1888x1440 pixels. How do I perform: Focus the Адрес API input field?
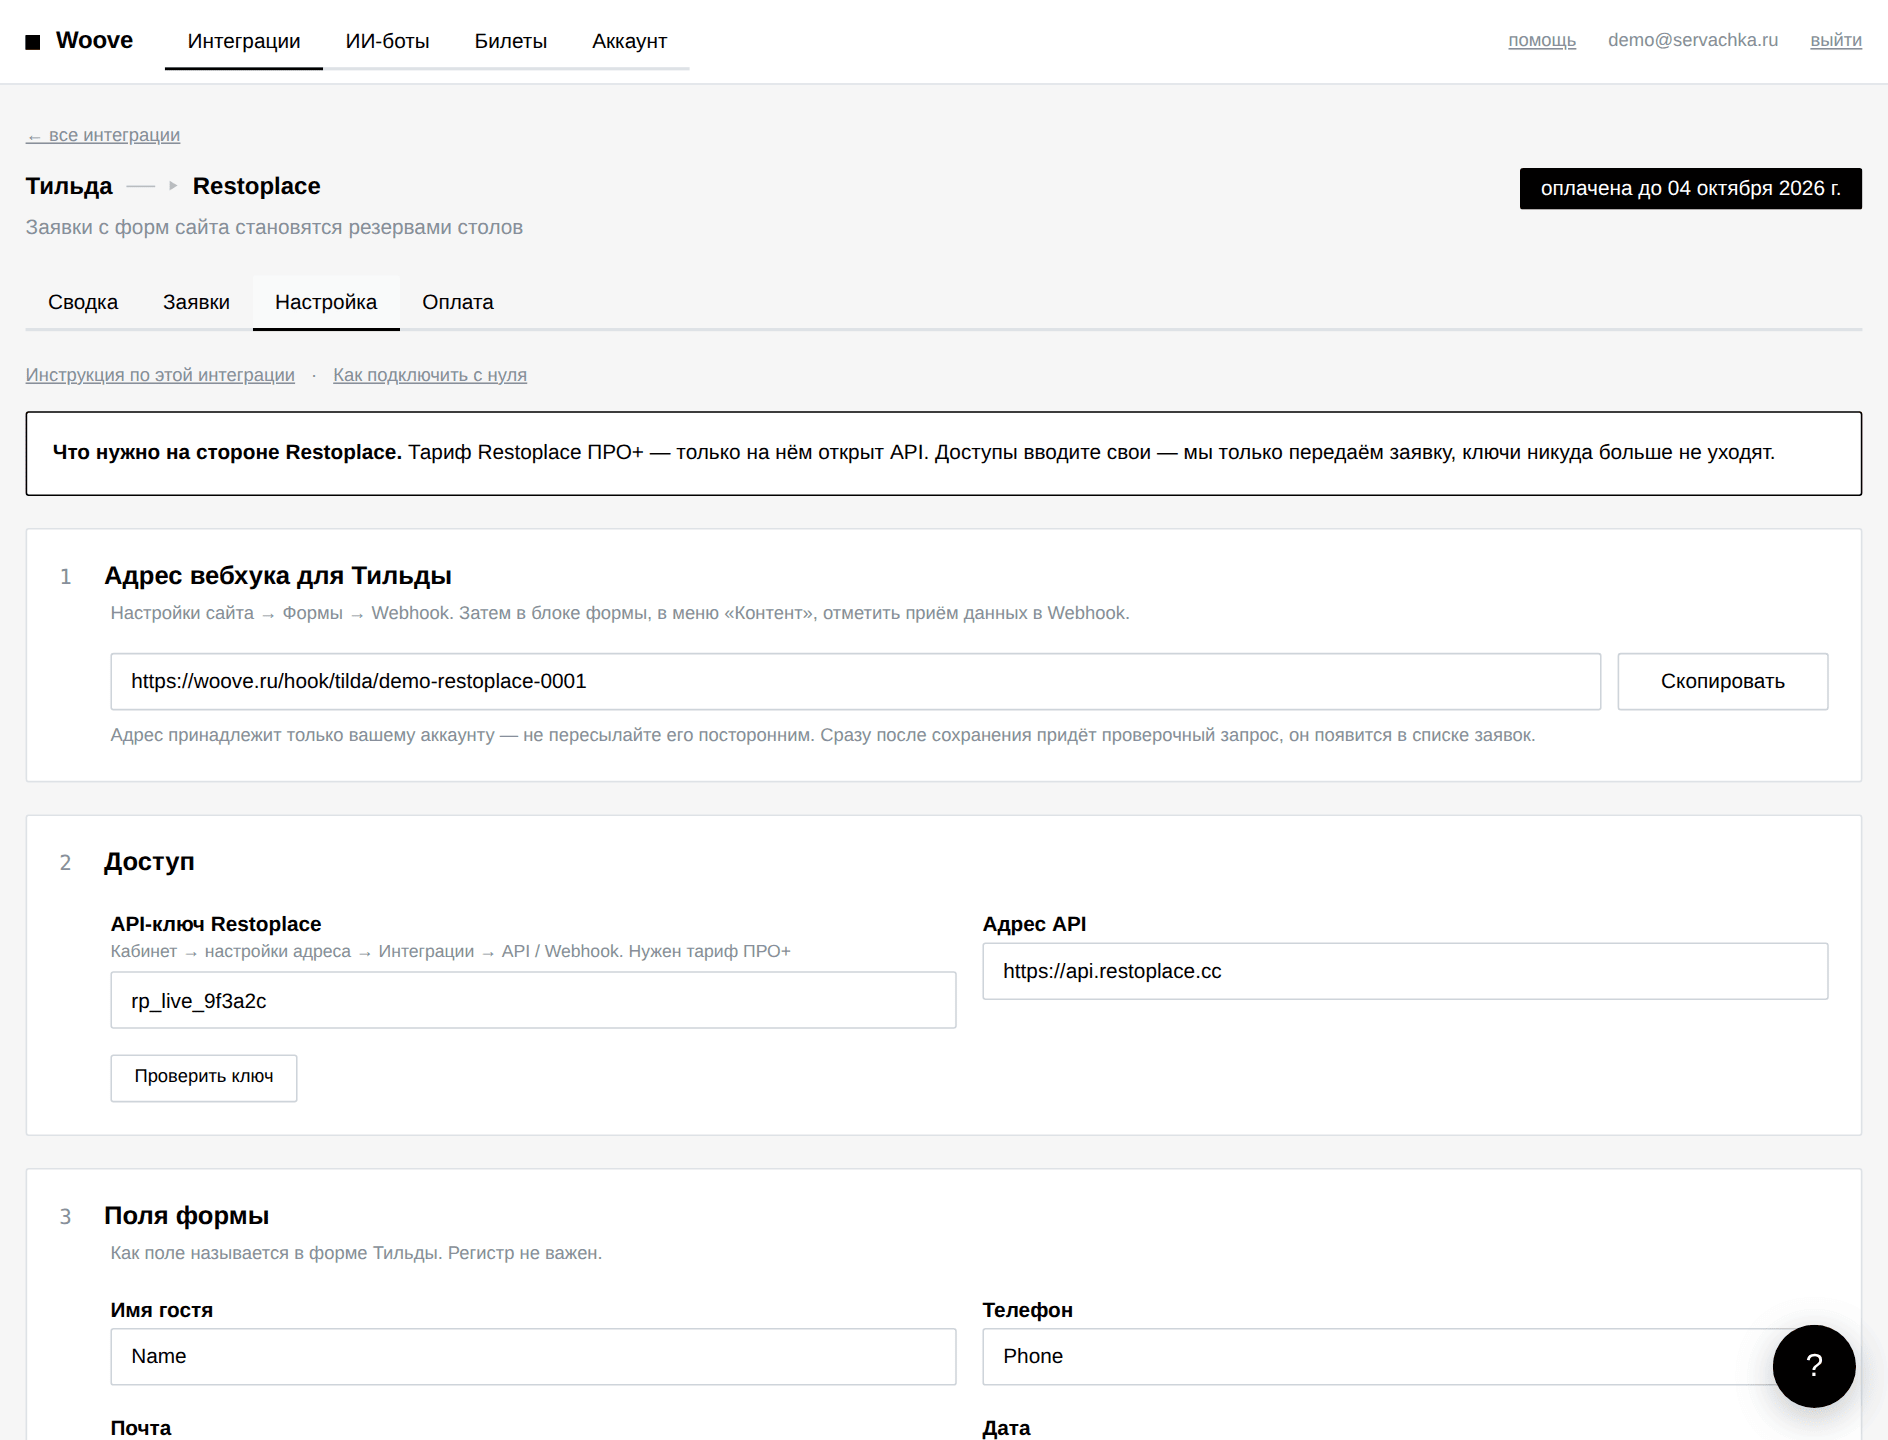(x=1405, y=971)
